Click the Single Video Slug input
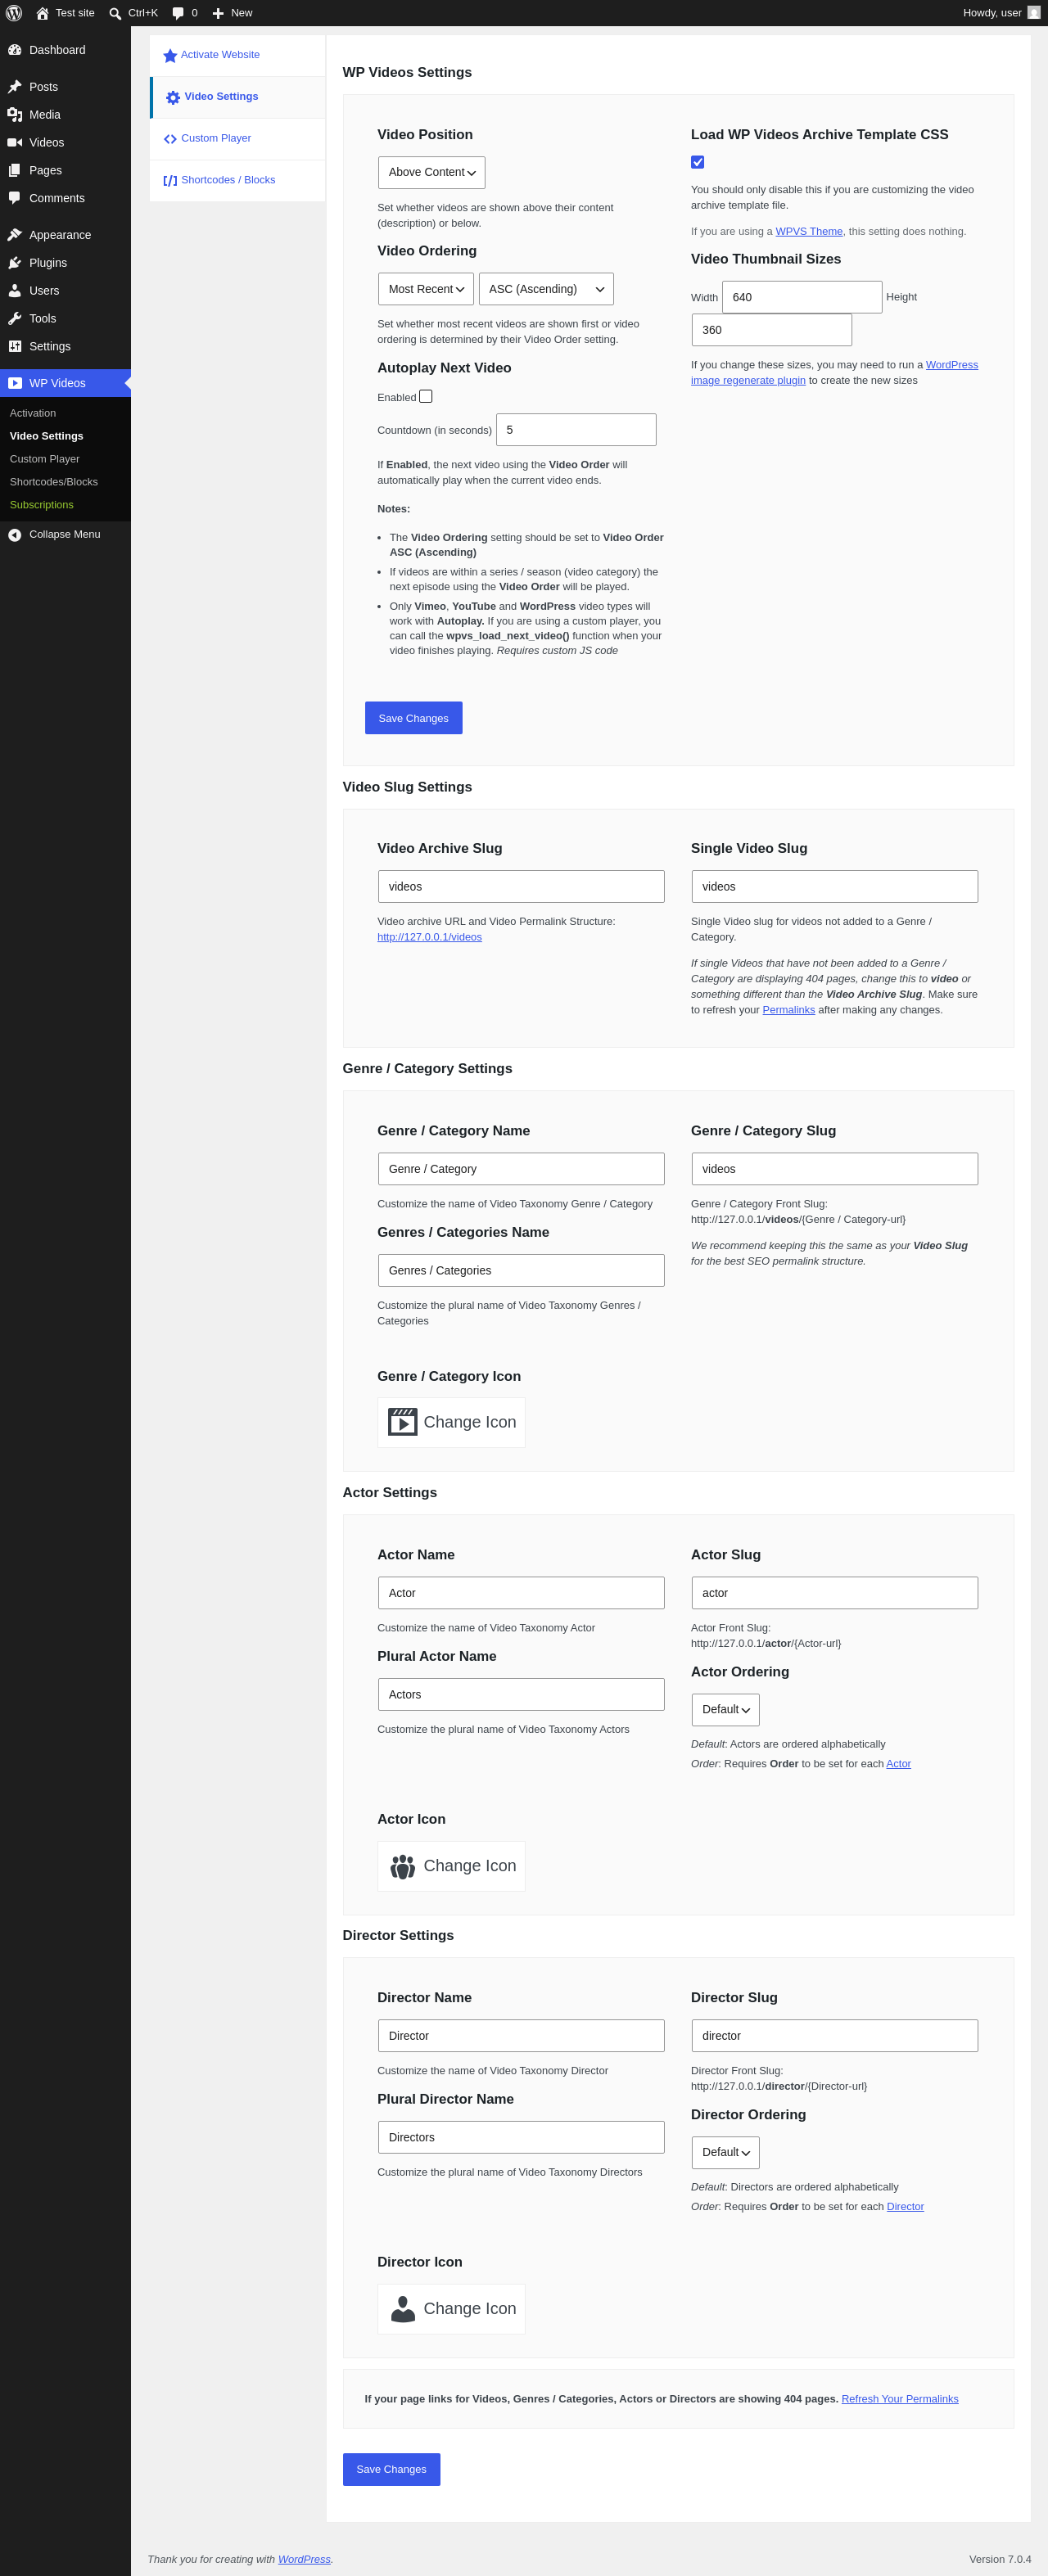This screenshot has width=1048, height=2576. coord(834,887)
